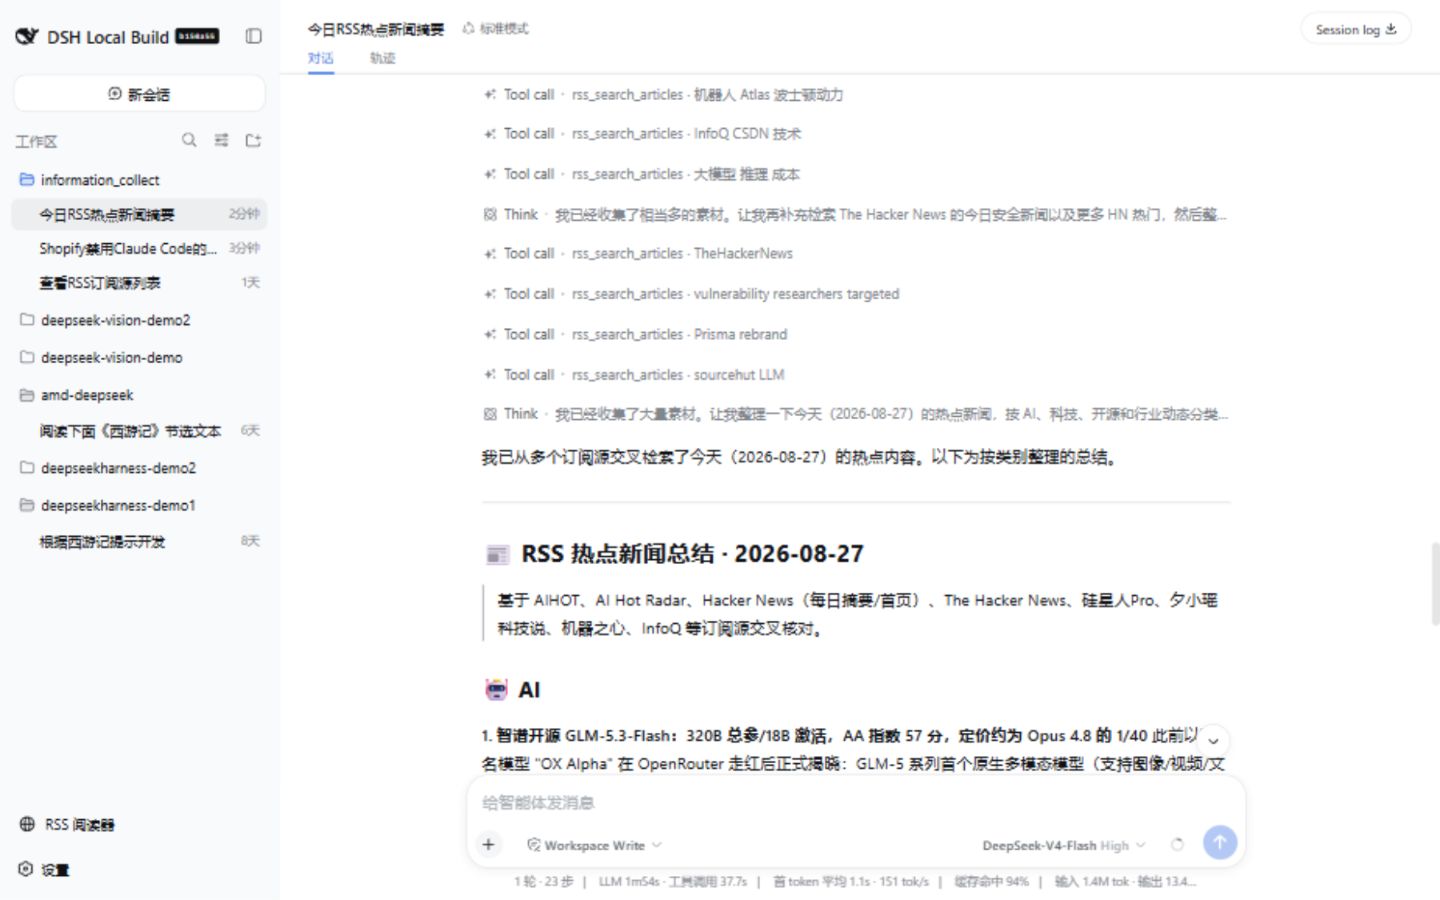
Task: Start a new session with 新会话 button
Action: [139, 94]
